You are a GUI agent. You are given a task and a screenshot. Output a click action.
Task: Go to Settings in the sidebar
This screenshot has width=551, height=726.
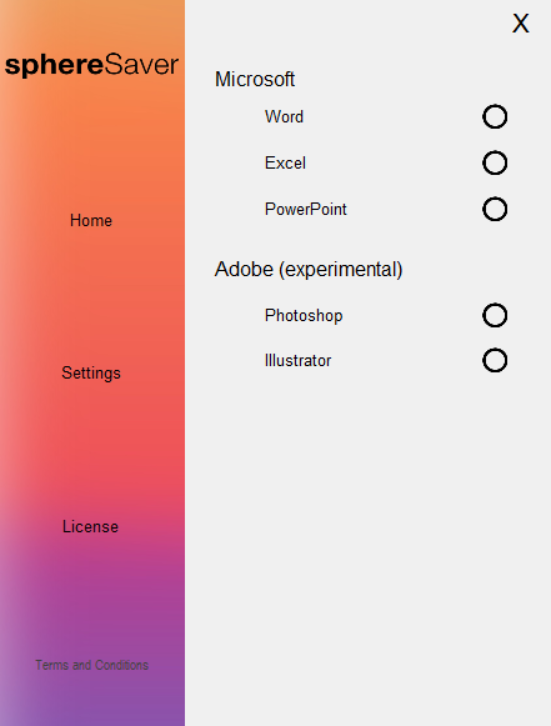91,373
